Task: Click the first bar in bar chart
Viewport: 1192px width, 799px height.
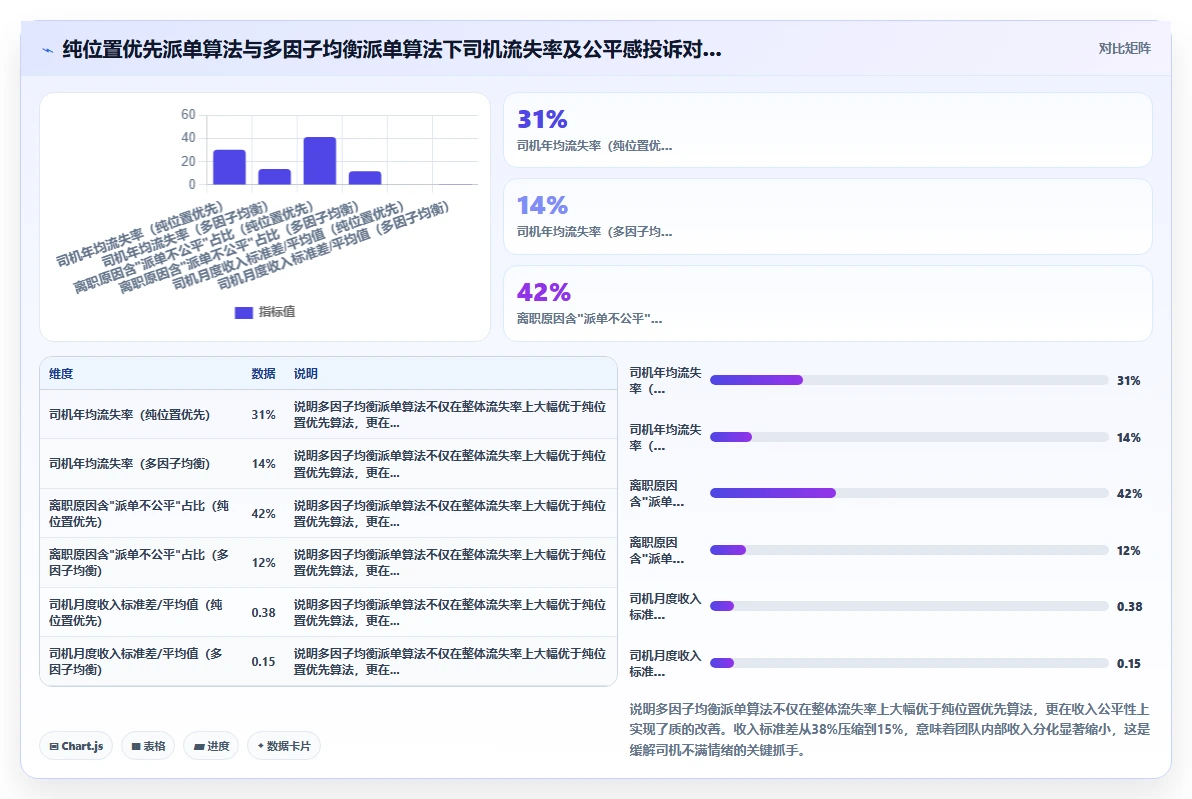Action: [229, 167]
